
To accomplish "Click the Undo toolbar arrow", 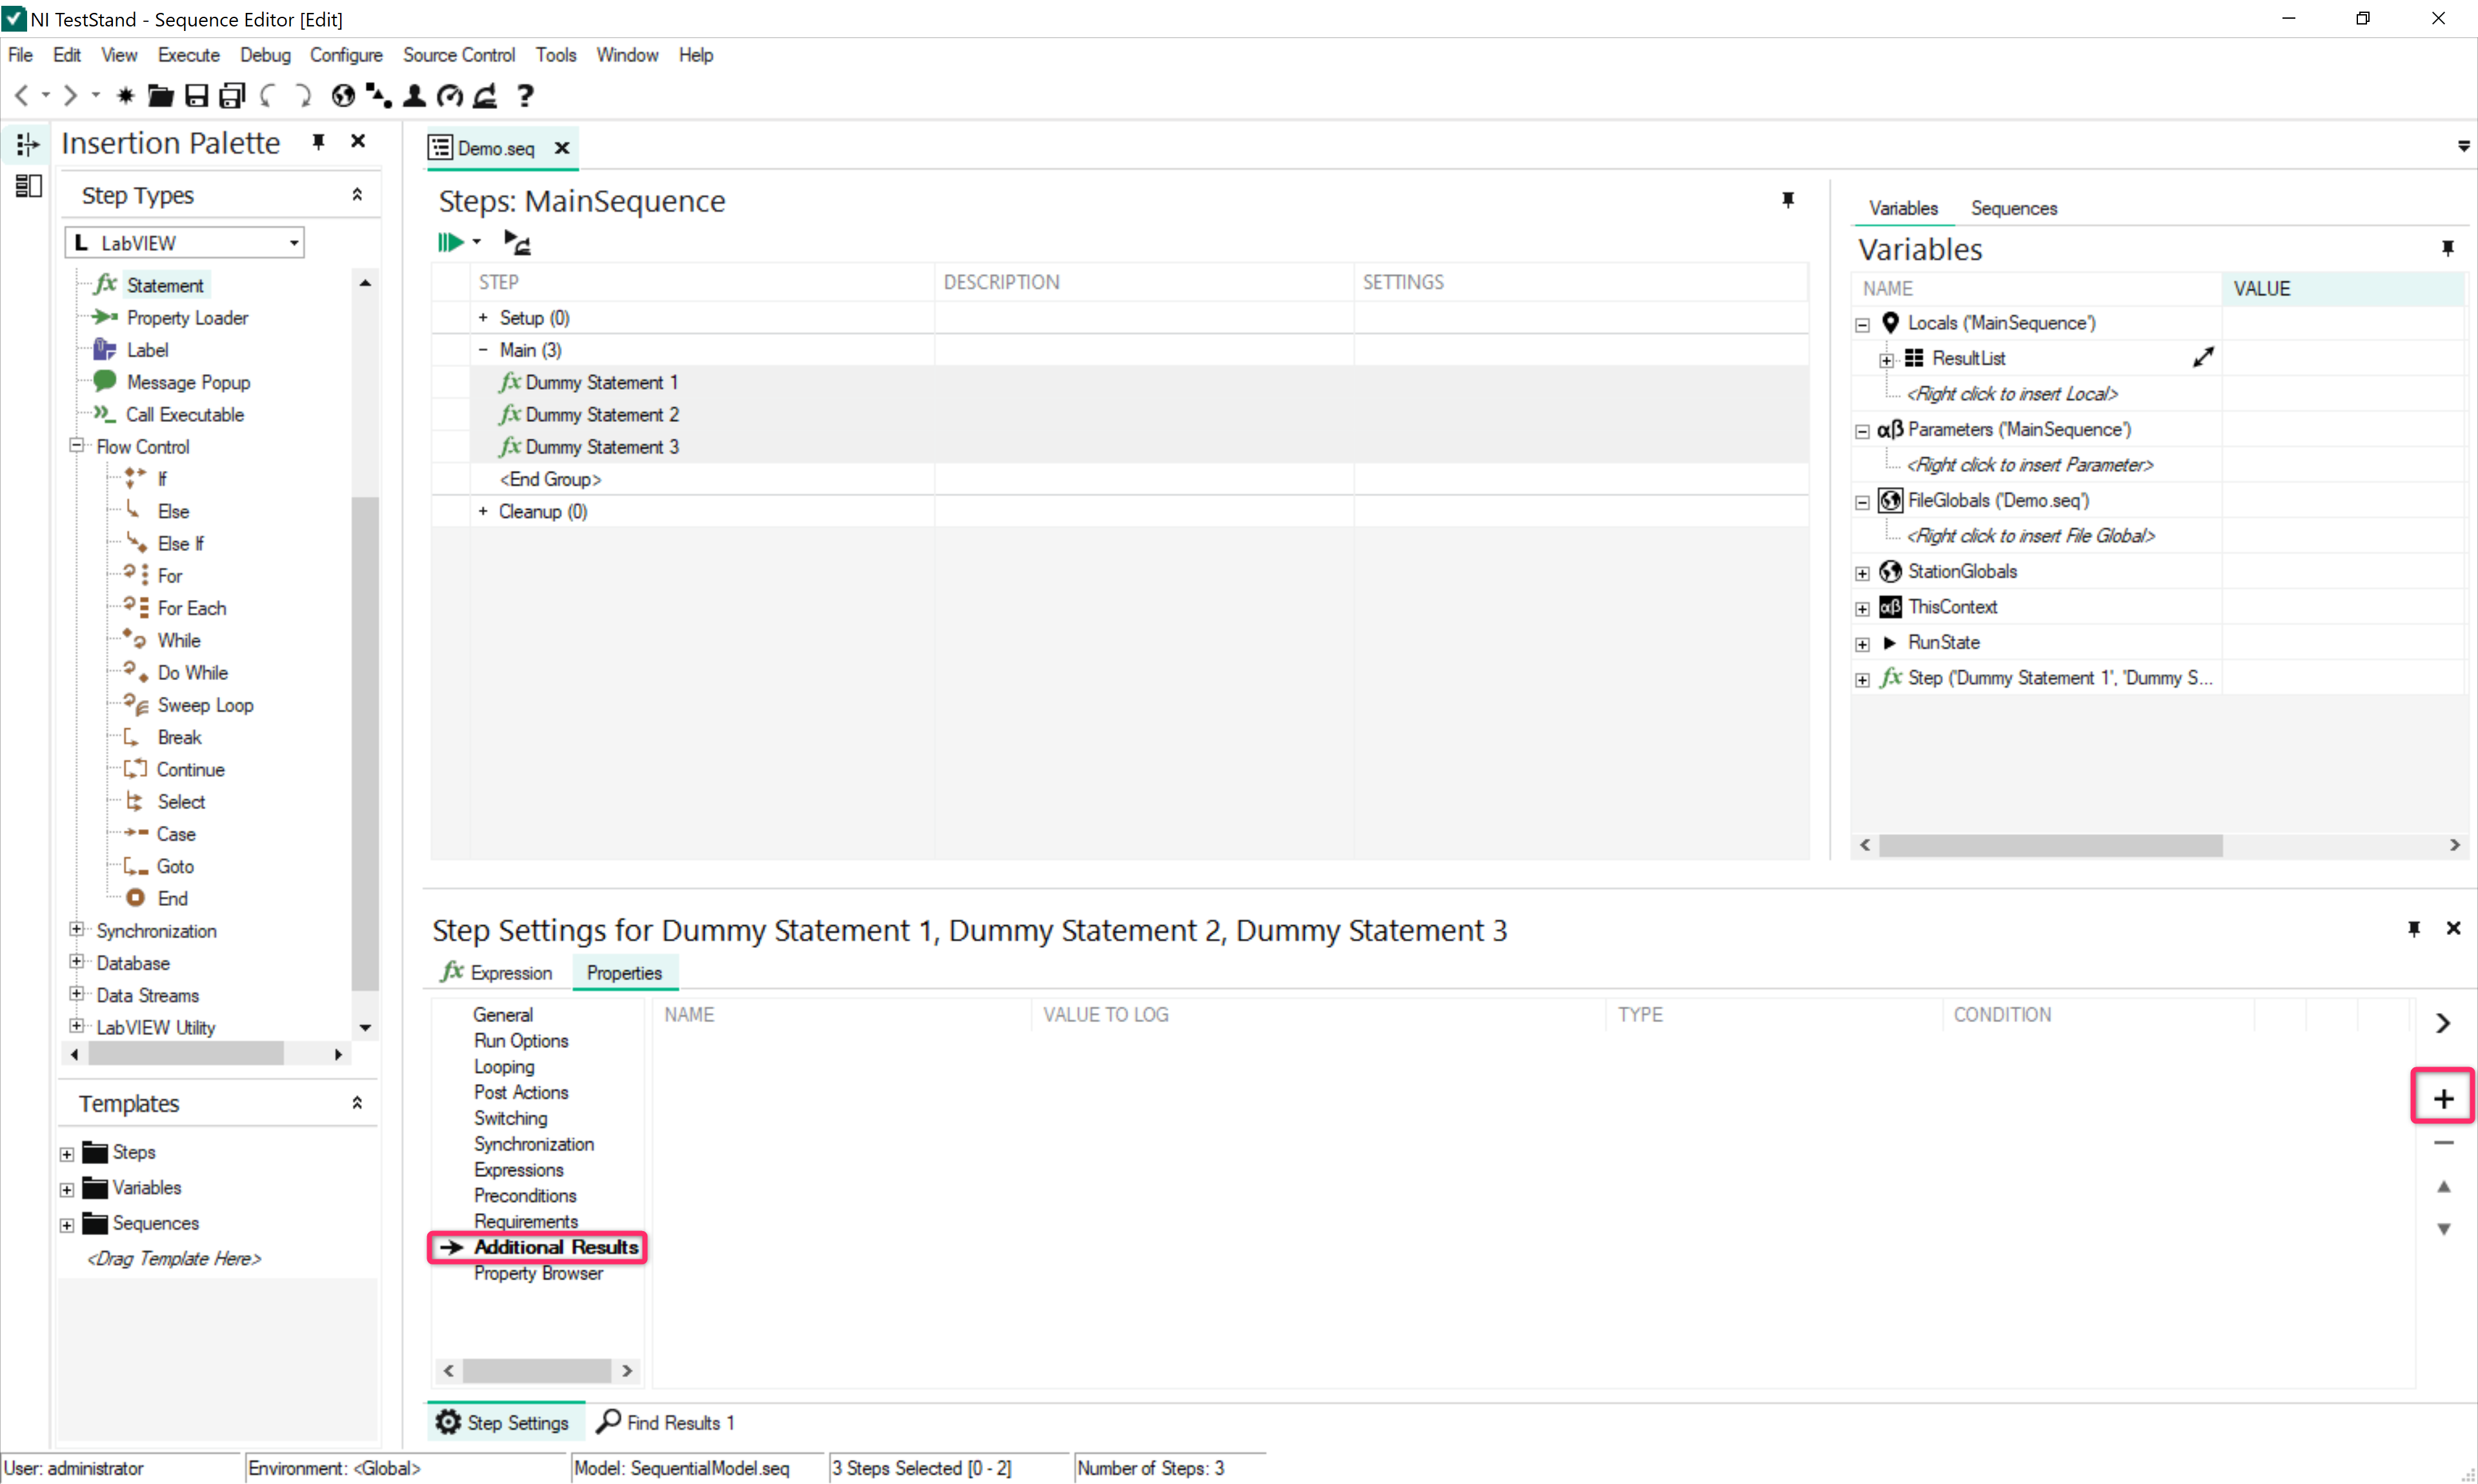I will tap(268, 96).
